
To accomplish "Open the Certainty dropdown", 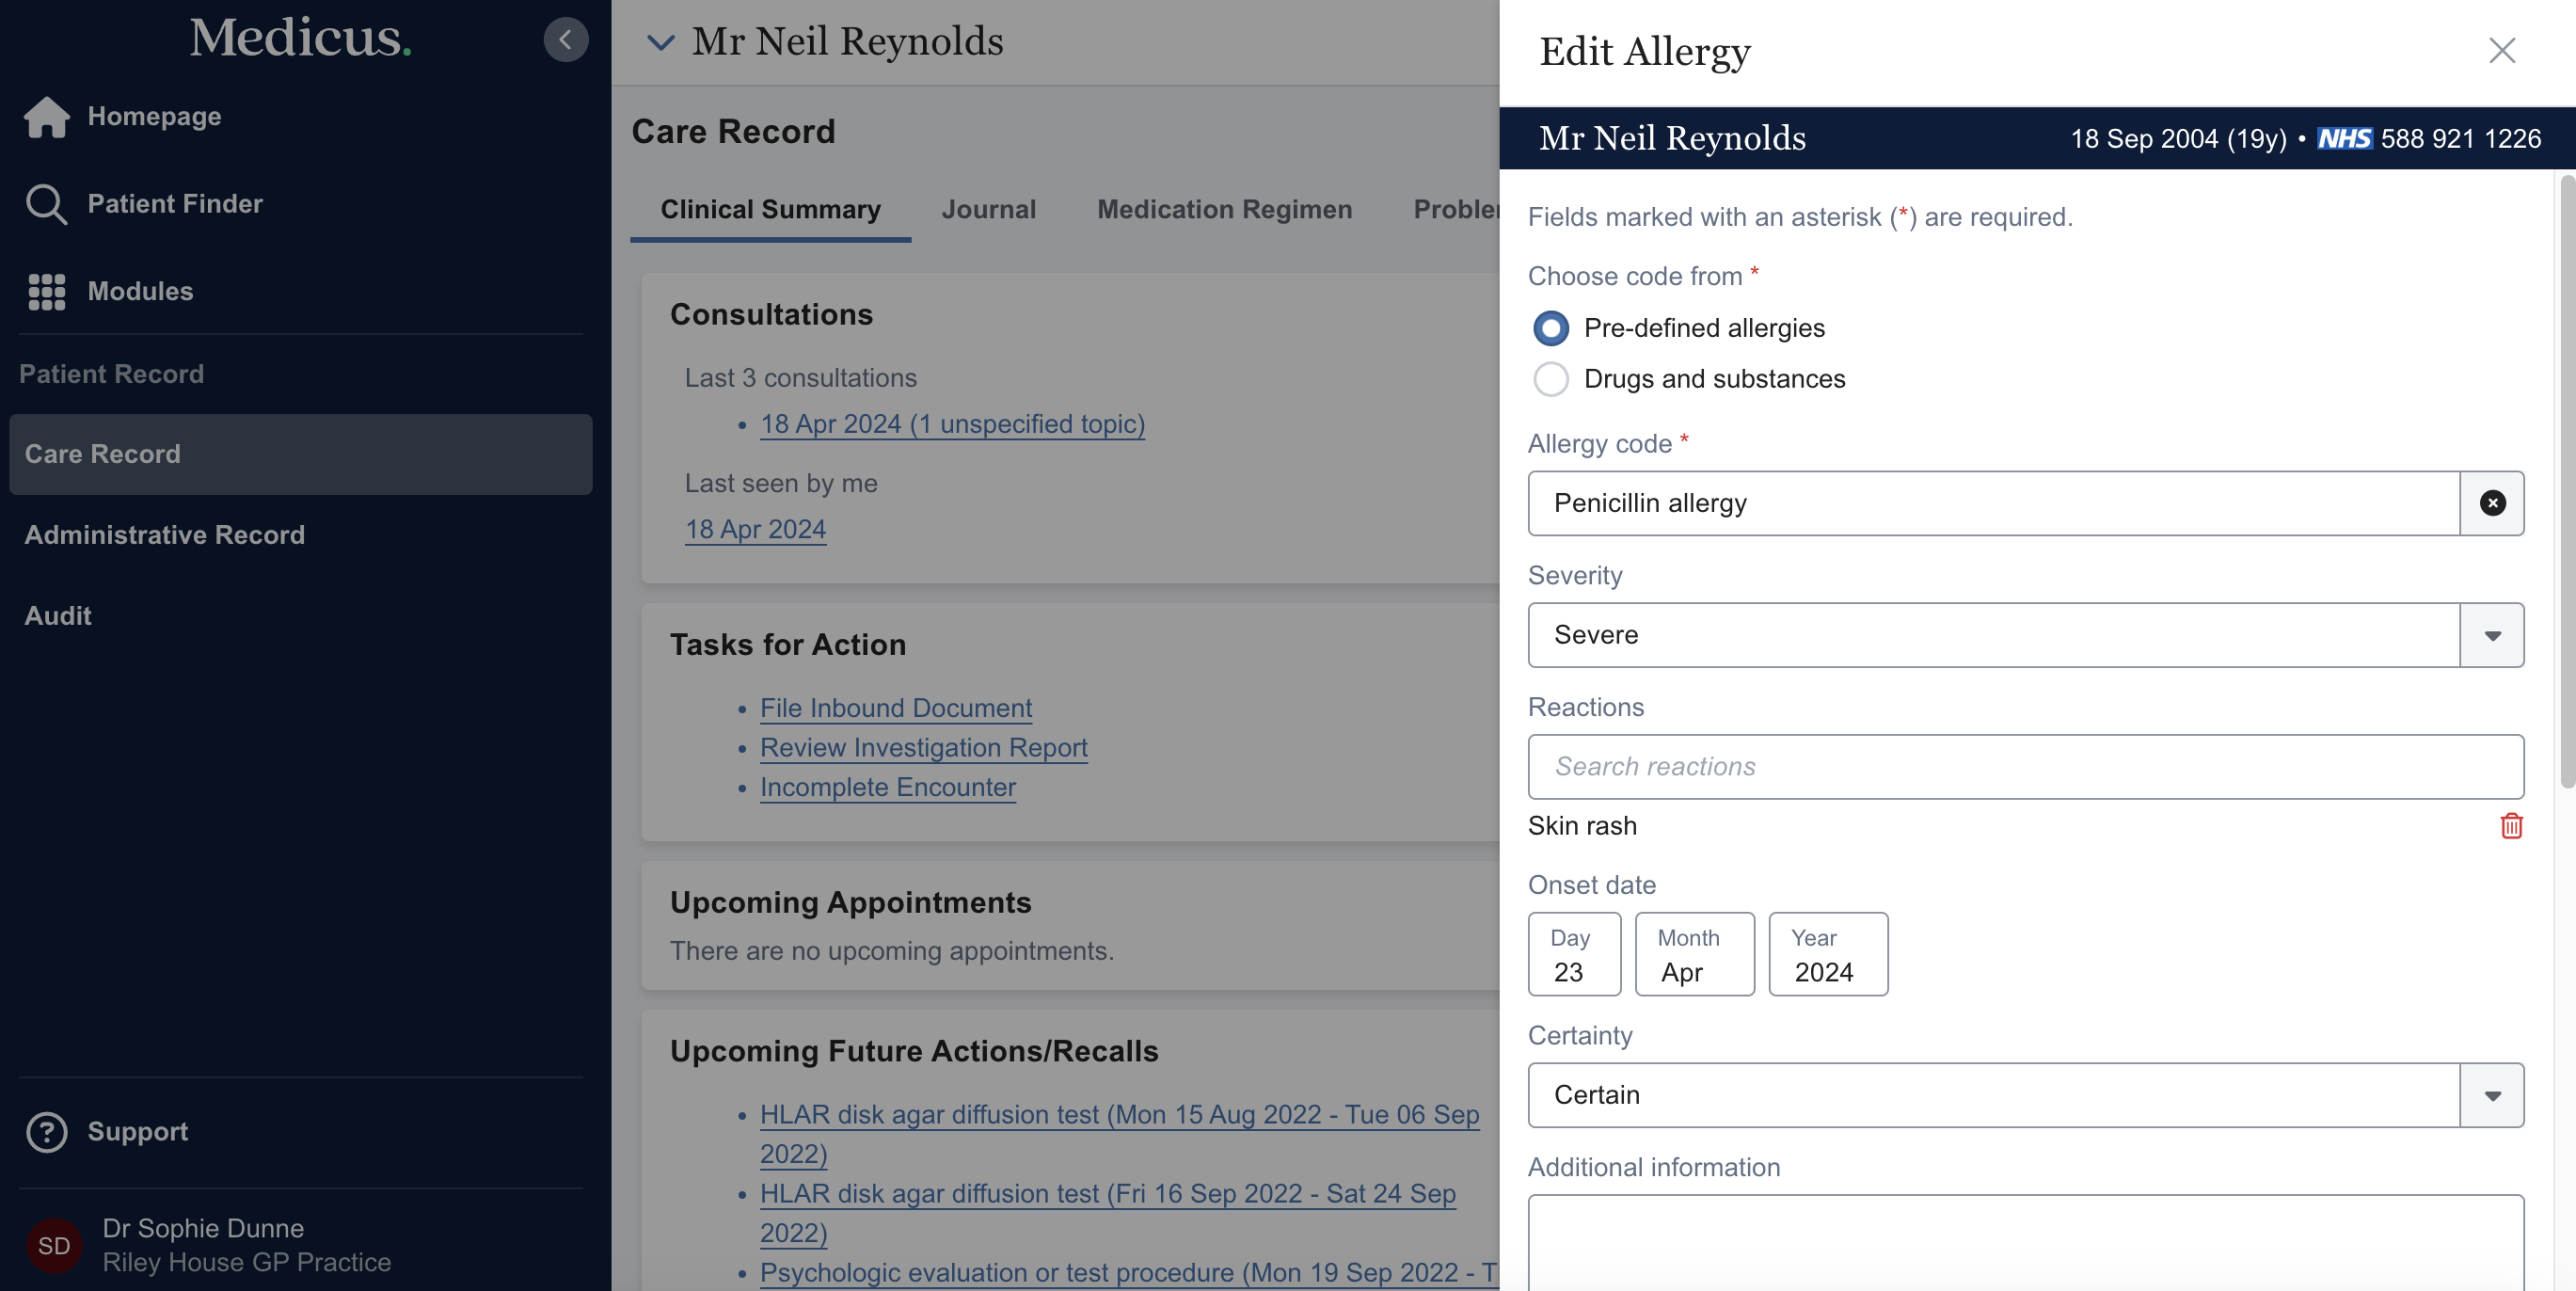I will 2491,1095.
